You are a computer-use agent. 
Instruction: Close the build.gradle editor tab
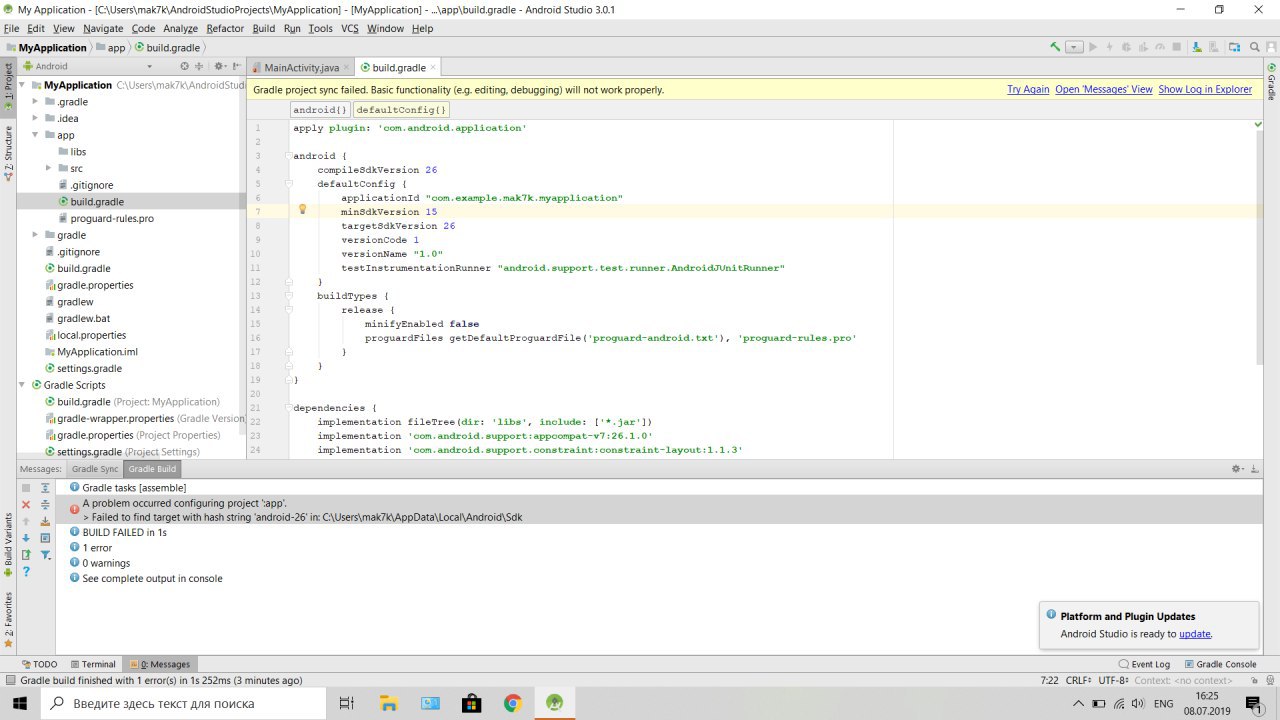[x=432, y=67]
